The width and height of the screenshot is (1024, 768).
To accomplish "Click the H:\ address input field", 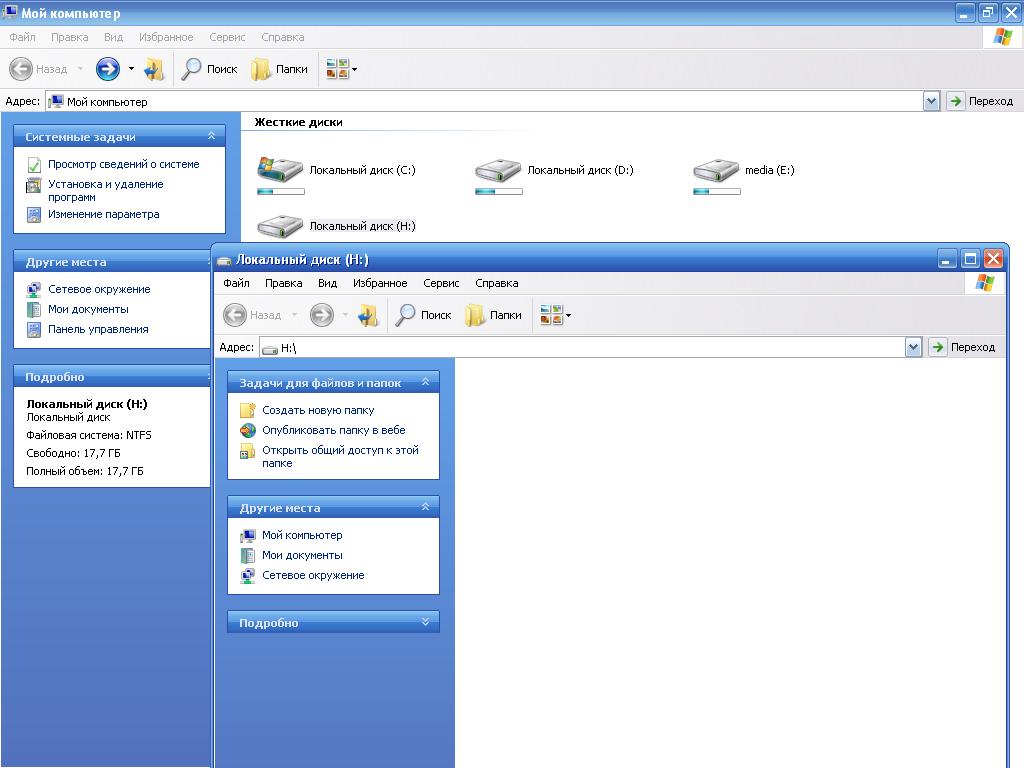I will [590, 347].
